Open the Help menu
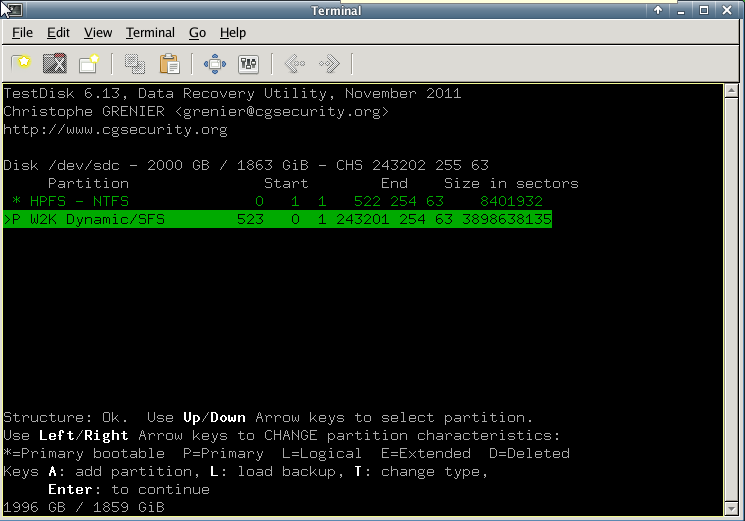Image resolution: width=745 pixels, height=521 pixels. point(233,33)
